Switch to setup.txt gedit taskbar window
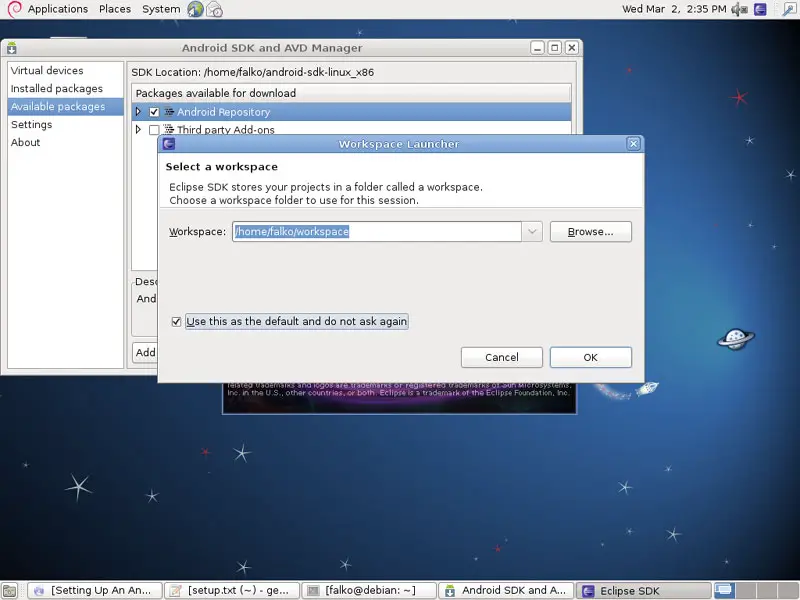 coord(232,590)
